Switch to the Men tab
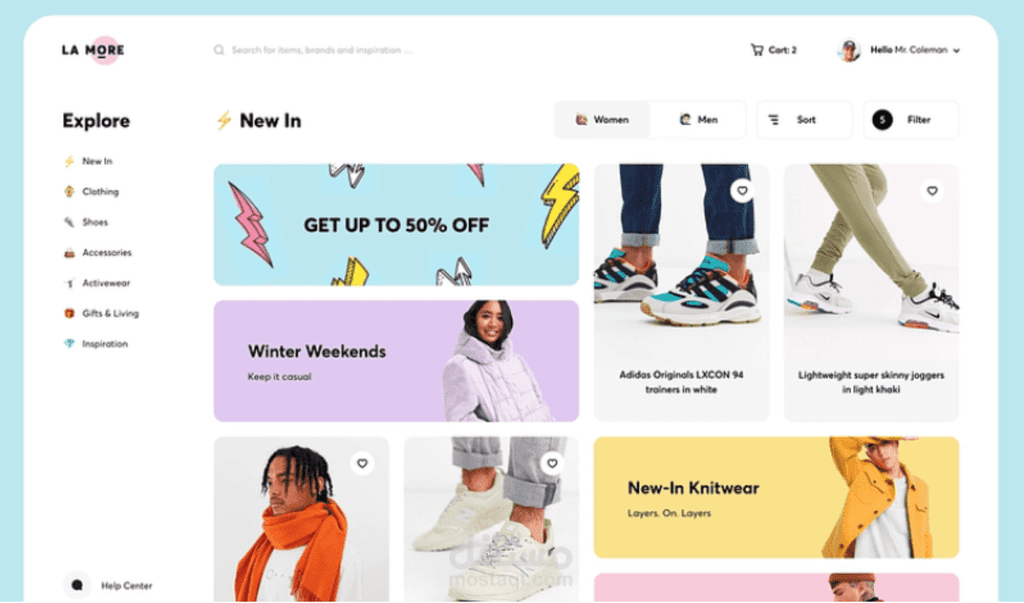The height and width of the screenshot is (603, 1024). (698, 120)
